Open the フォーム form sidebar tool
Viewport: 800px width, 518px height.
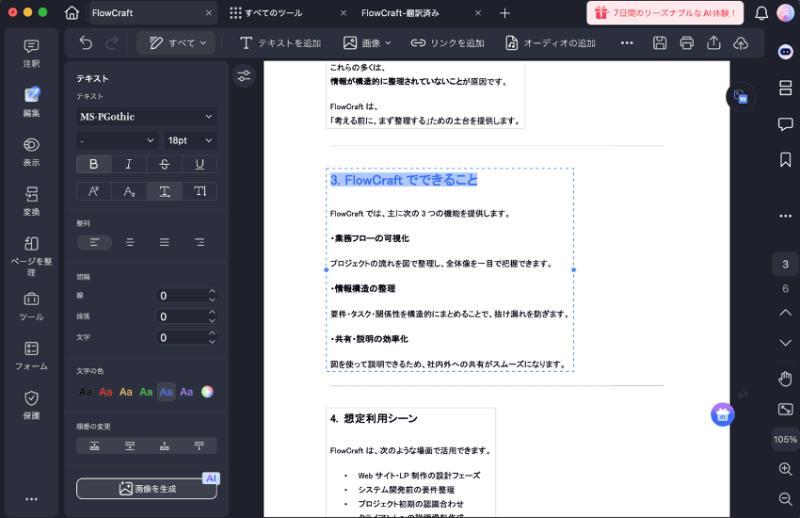coord(31,356)
